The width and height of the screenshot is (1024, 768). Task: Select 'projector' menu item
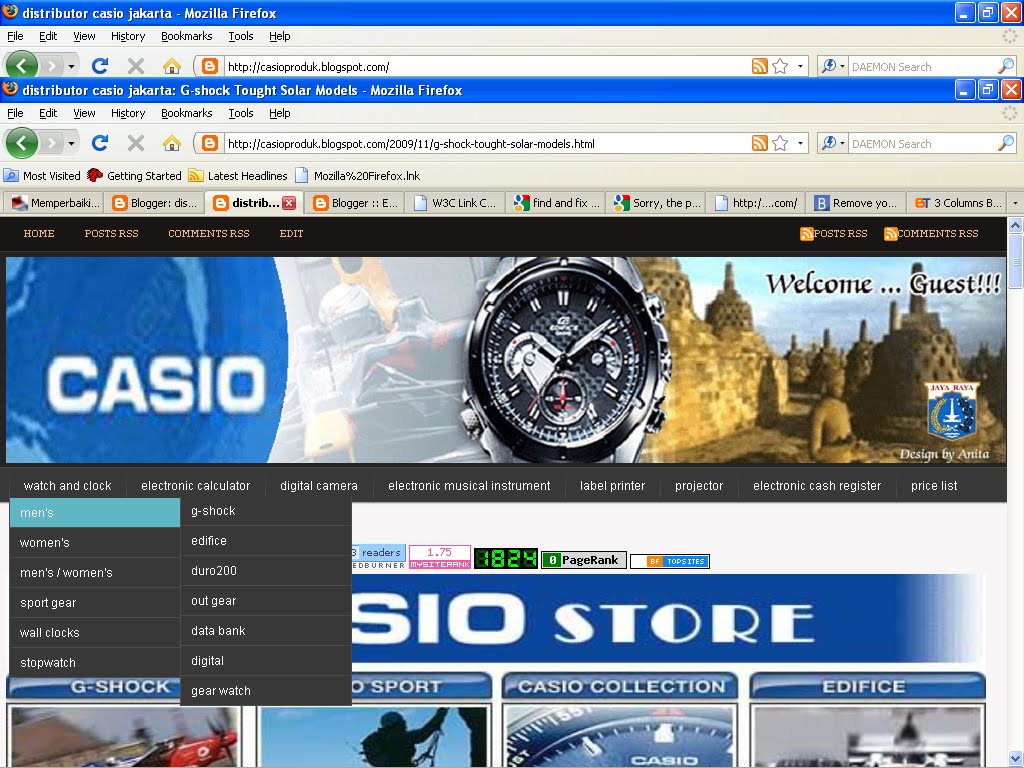[x=699, y=486]
